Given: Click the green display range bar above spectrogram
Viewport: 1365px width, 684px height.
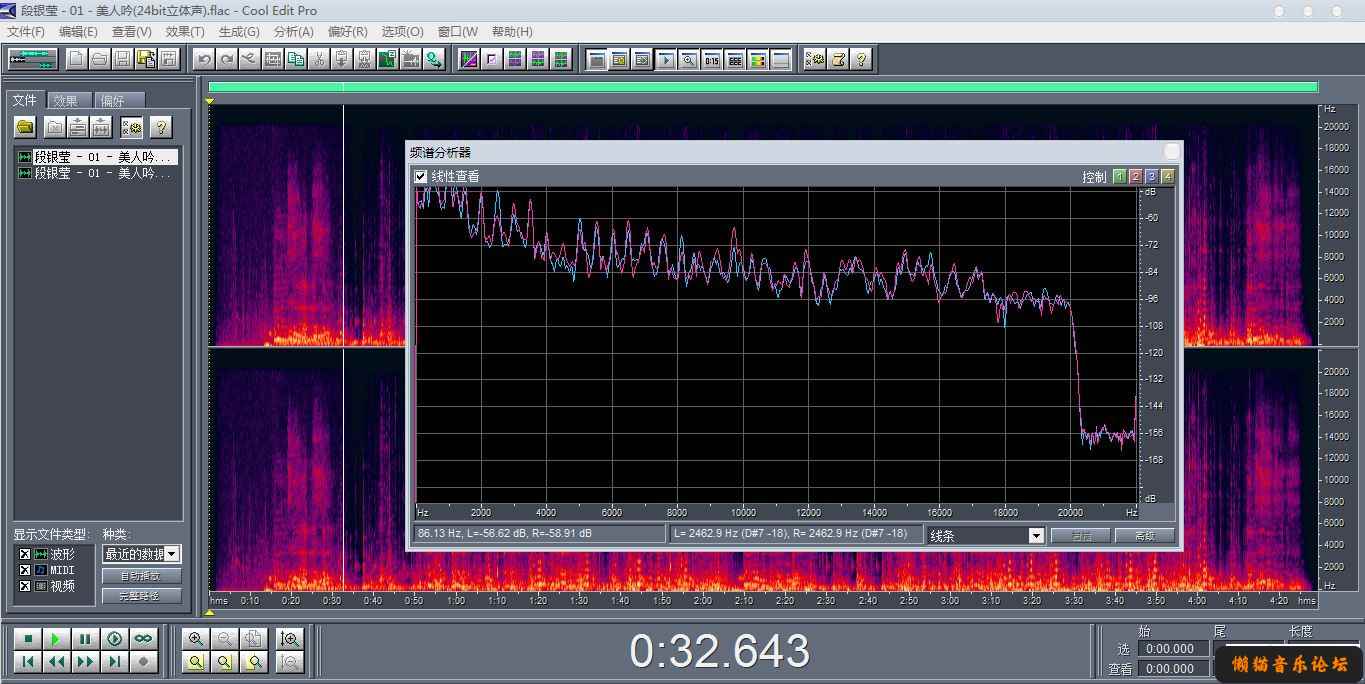Looking at the screenshot, I should [x=763, y=87].
